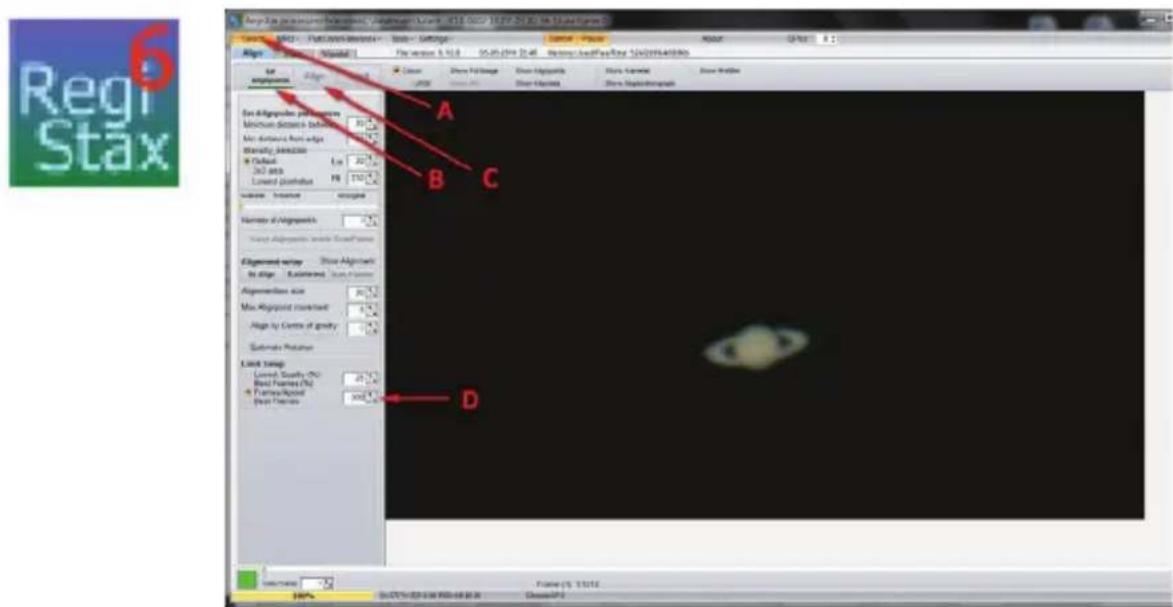Open the RegiStax 6 desktop icon
The width and height of the screenshot is (1173, 607).
(x=94, y=103)
